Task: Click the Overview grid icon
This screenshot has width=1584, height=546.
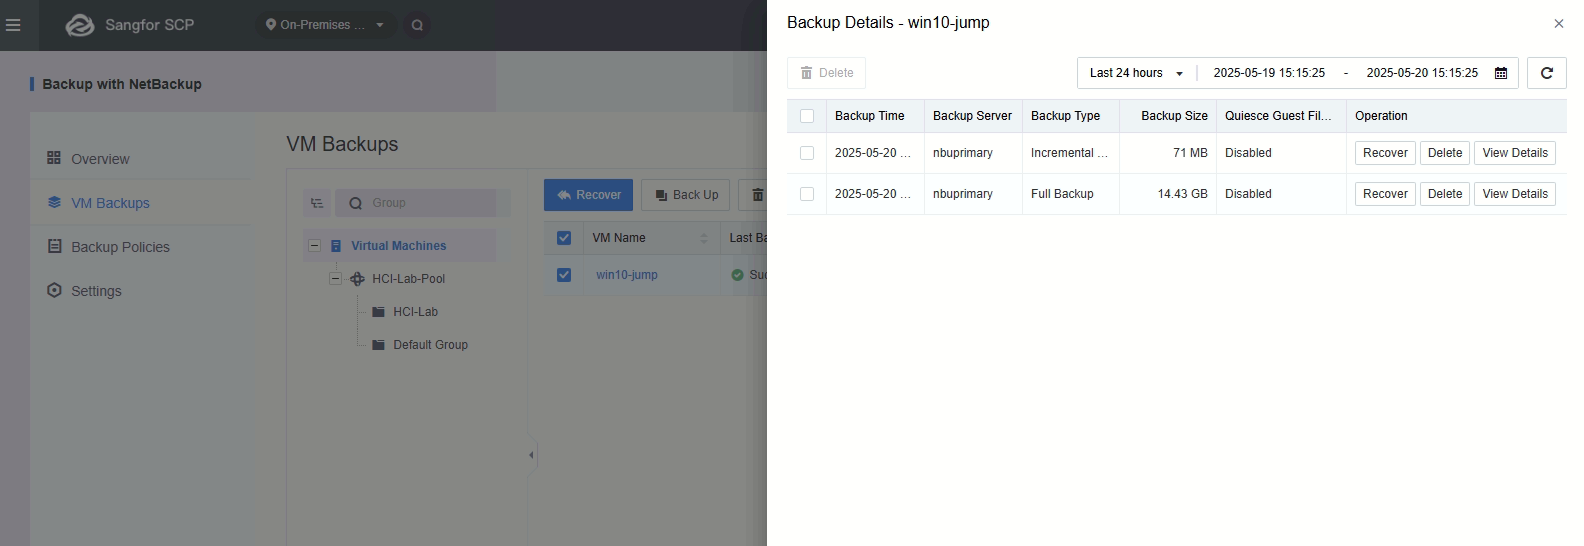Action: (x=54, y=158)
